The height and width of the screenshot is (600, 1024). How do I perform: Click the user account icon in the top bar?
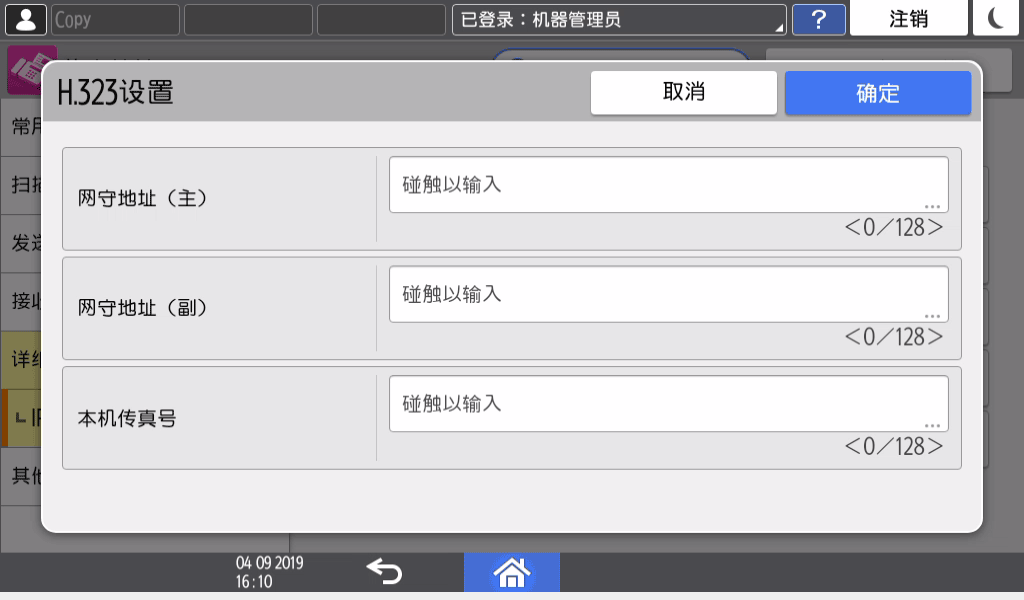[26, 17]
